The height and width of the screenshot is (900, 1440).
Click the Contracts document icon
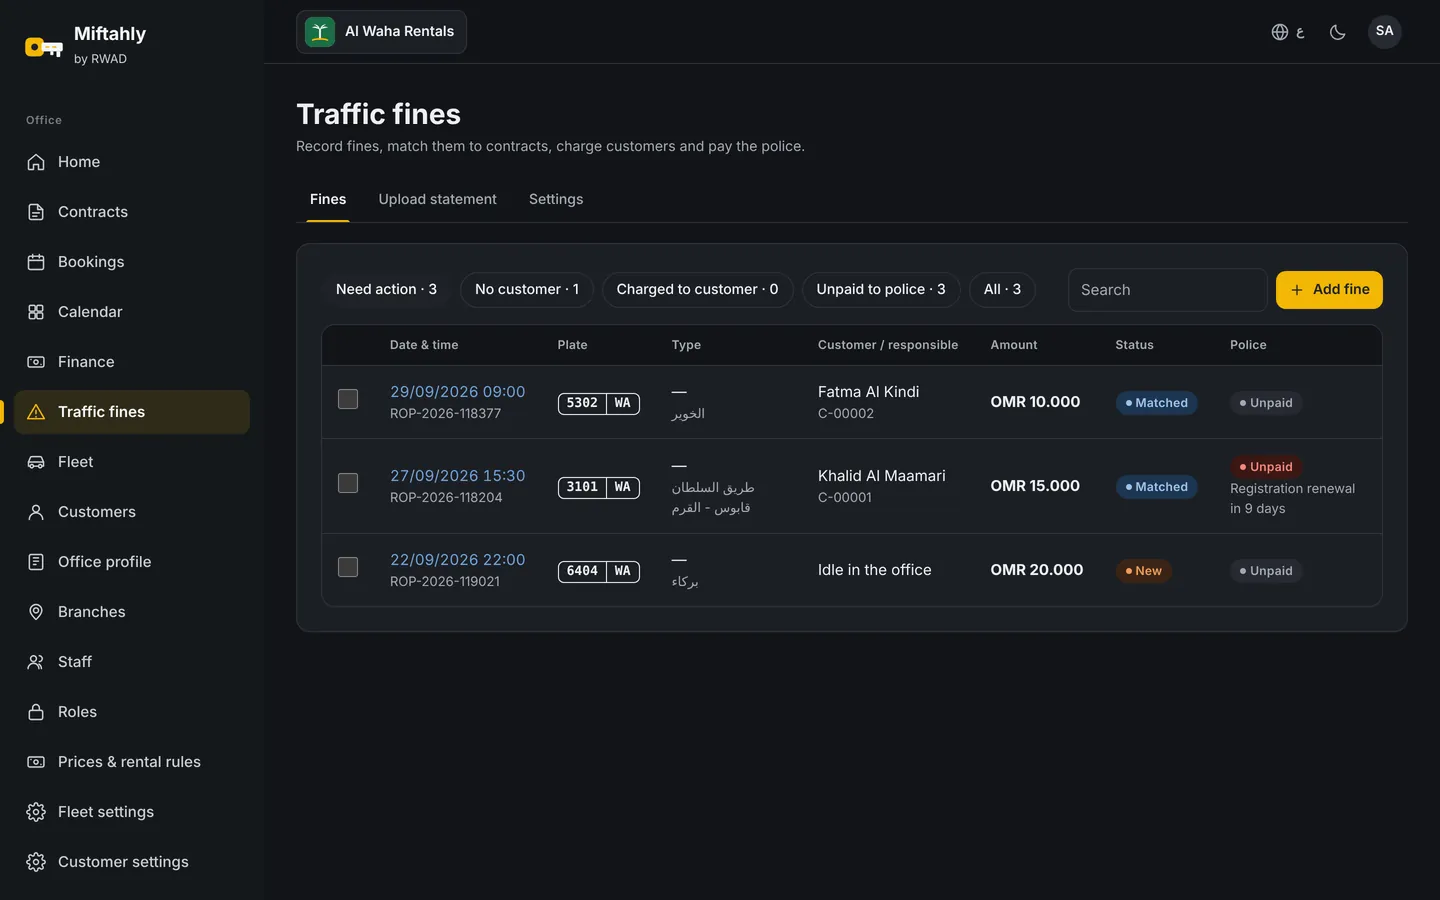[x=36, y=212]
